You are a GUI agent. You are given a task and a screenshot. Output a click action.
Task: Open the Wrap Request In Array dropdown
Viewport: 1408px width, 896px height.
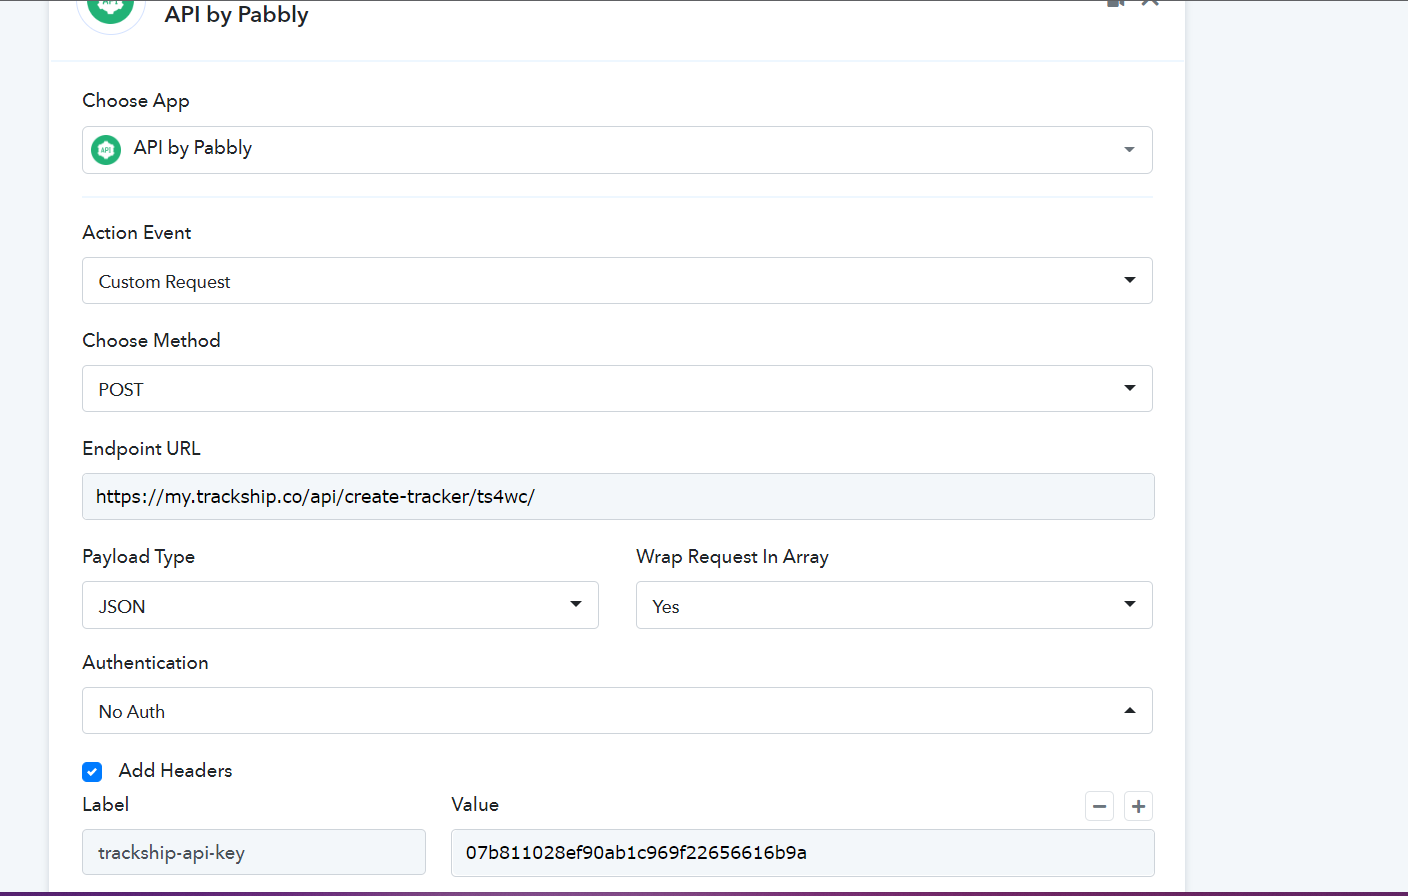[894, 605]
